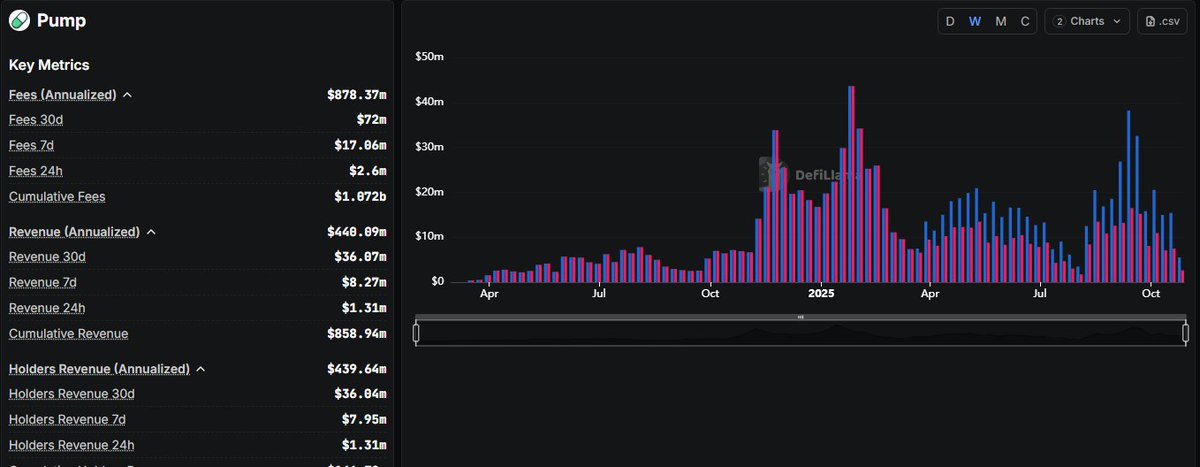Click the $1.072b cumulative fees value
Screen dimensions: 1200x467
(x=360, y=197)
